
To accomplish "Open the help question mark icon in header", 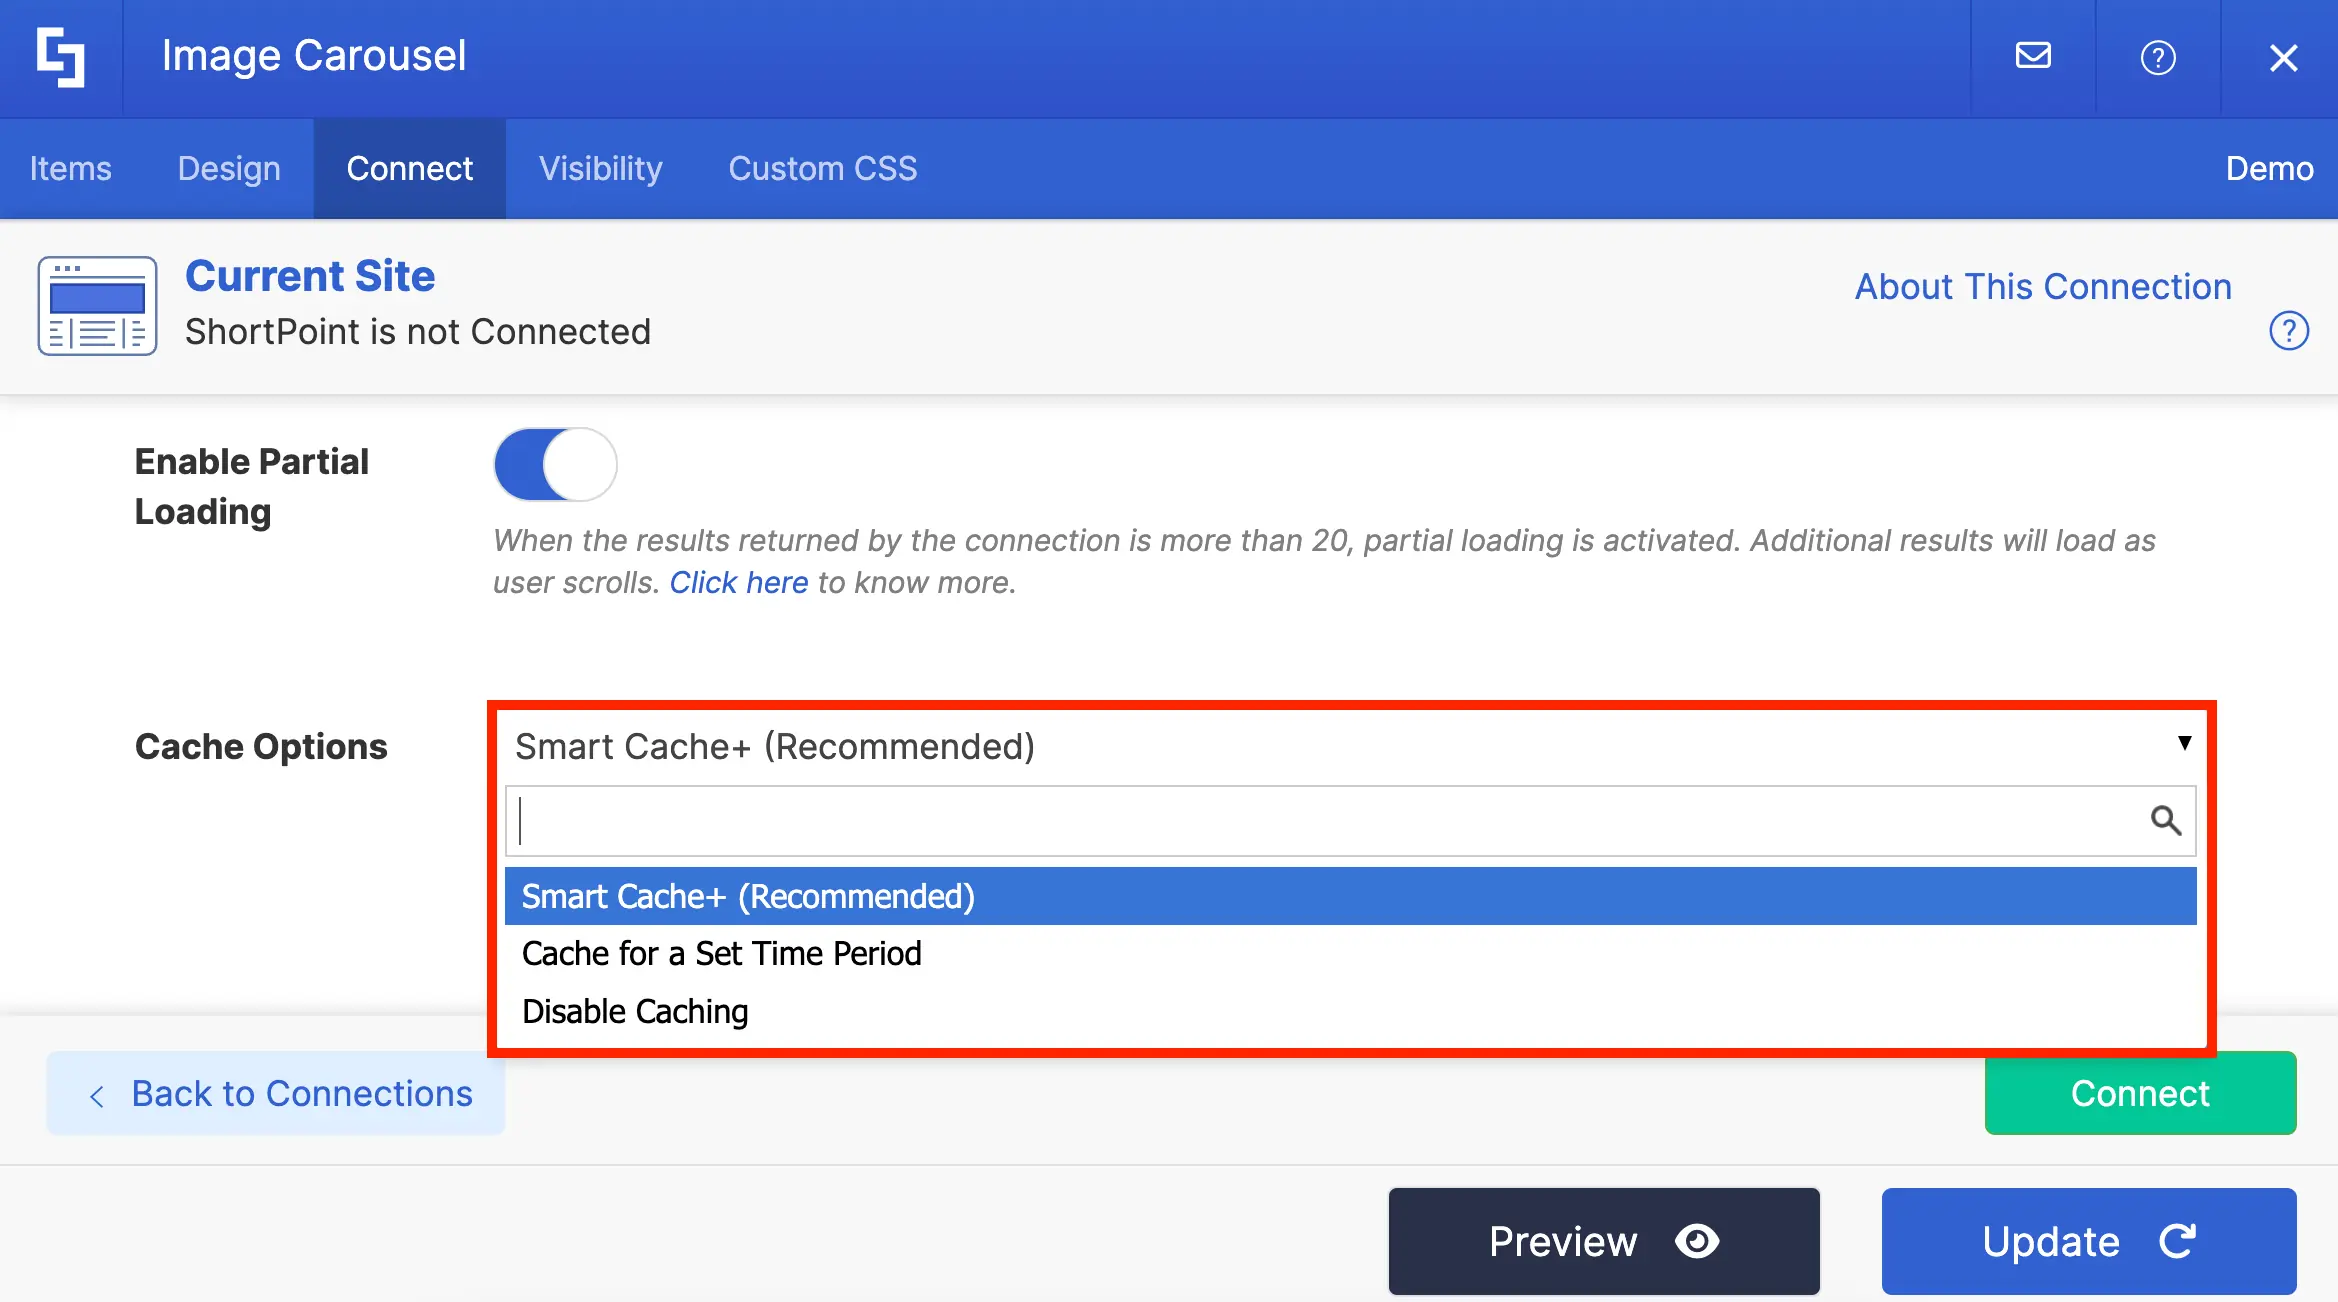I will pos(2158,57).
